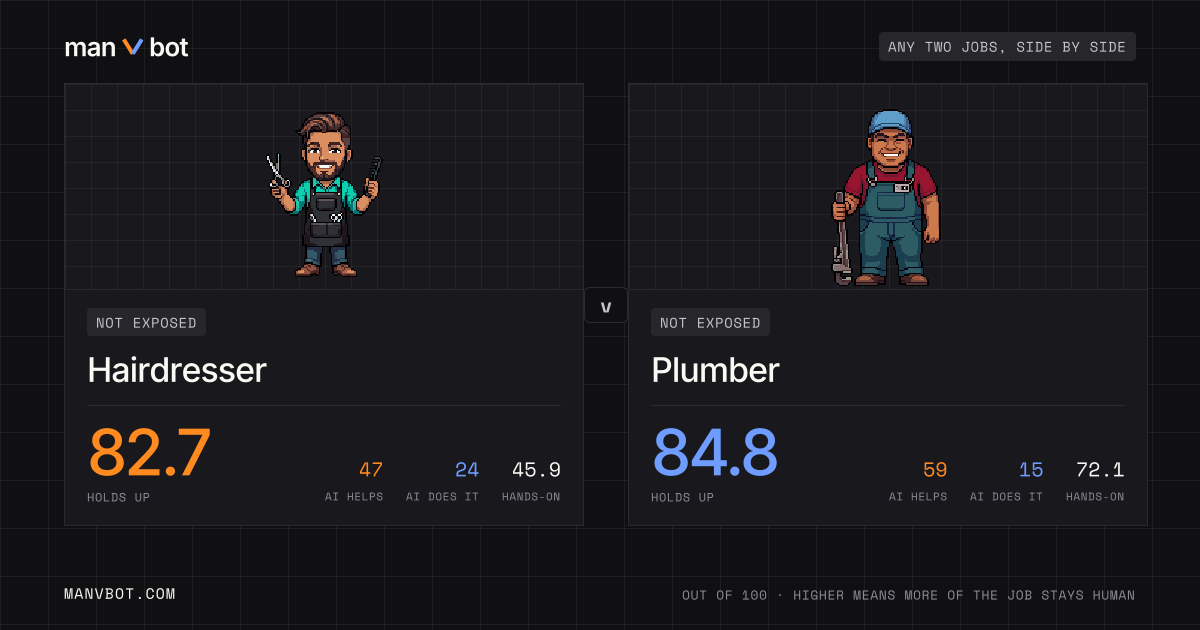Click the MANVBOT.COM footer link
The image size is (1200, 630).
tap(120, 594)
